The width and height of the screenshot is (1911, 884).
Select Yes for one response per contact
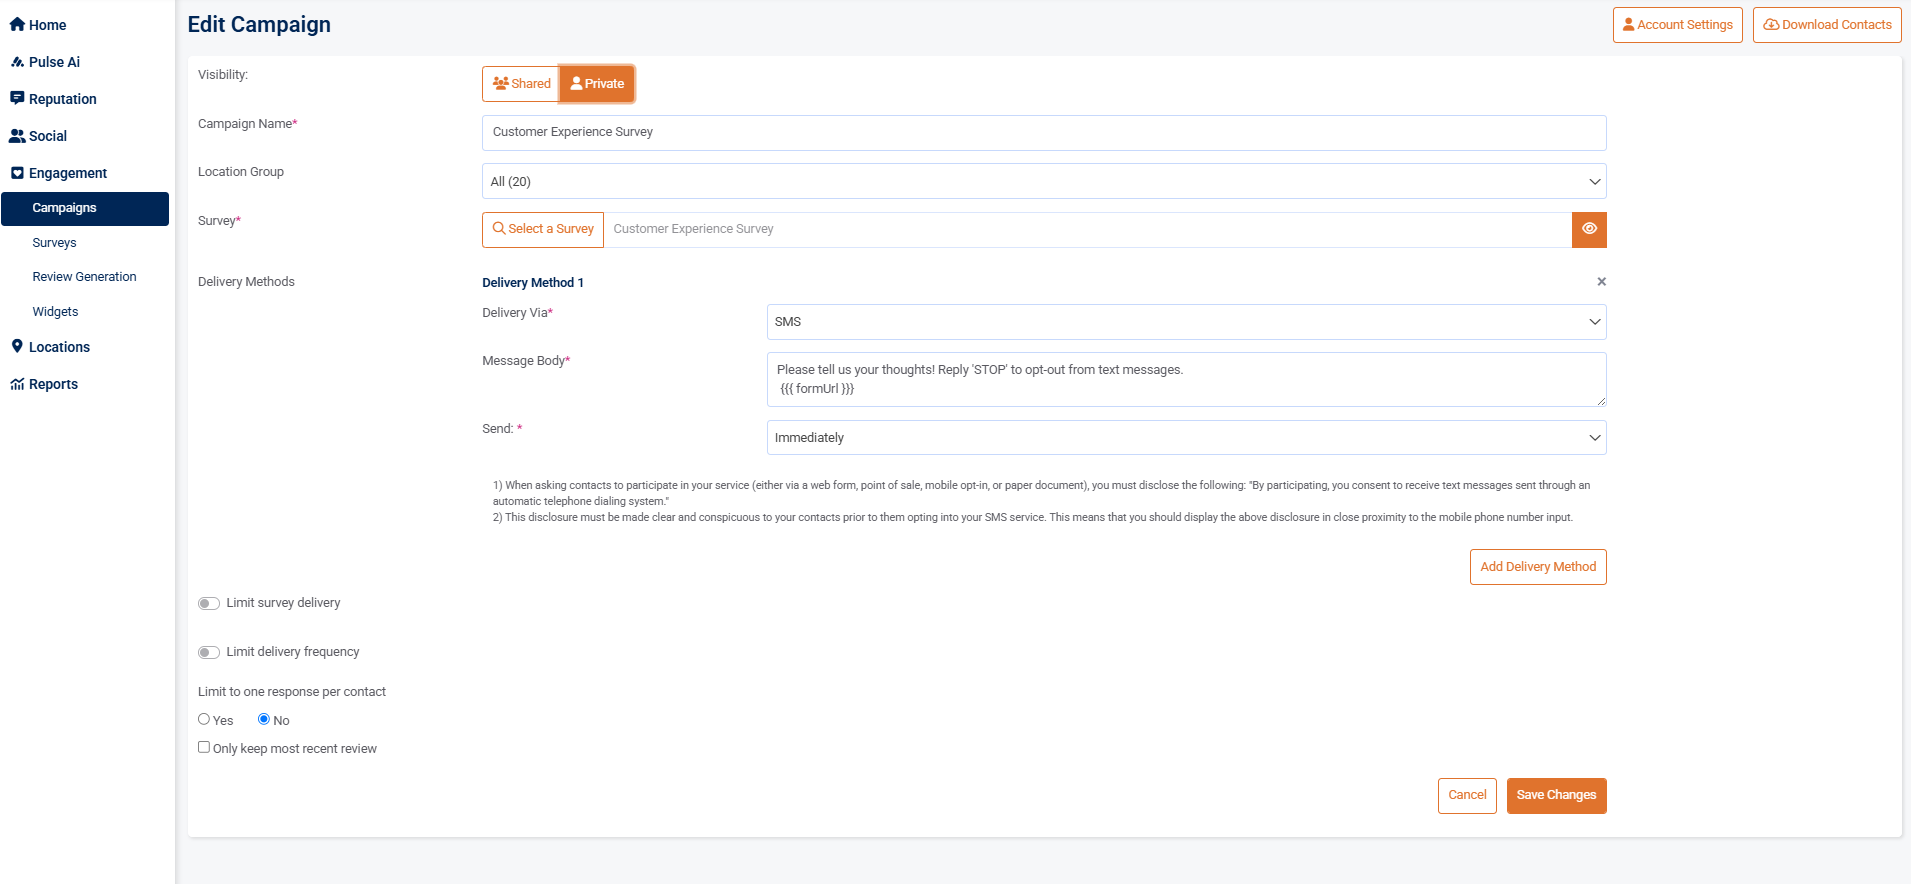click(204, 719)
